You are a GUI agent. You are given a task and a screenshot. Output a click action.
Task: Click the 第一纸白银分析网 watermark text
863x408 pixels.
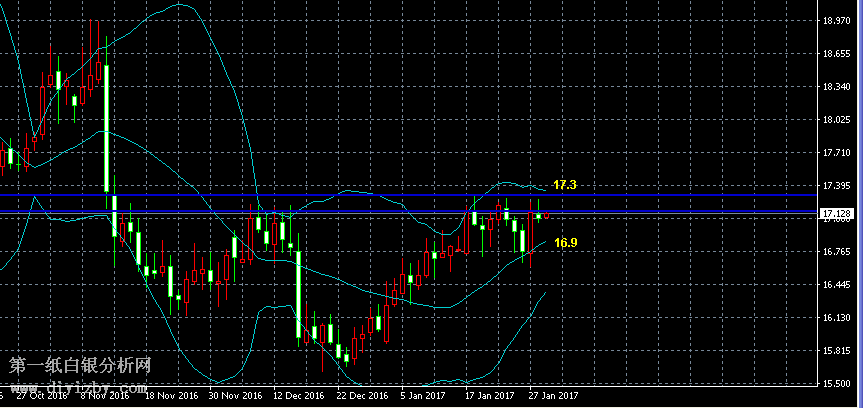[78, 366]
